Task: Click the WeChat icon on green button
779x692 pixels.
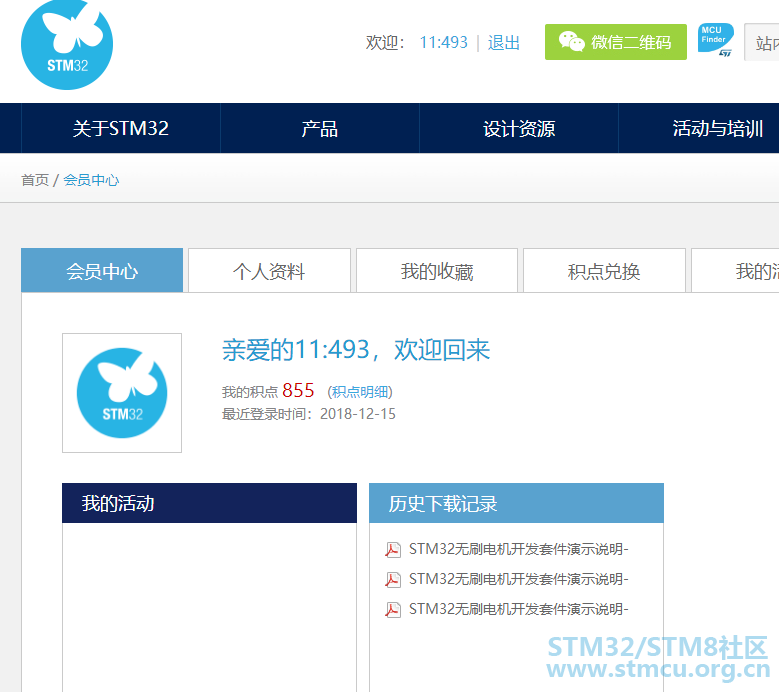Action: (x=571, y=42)
